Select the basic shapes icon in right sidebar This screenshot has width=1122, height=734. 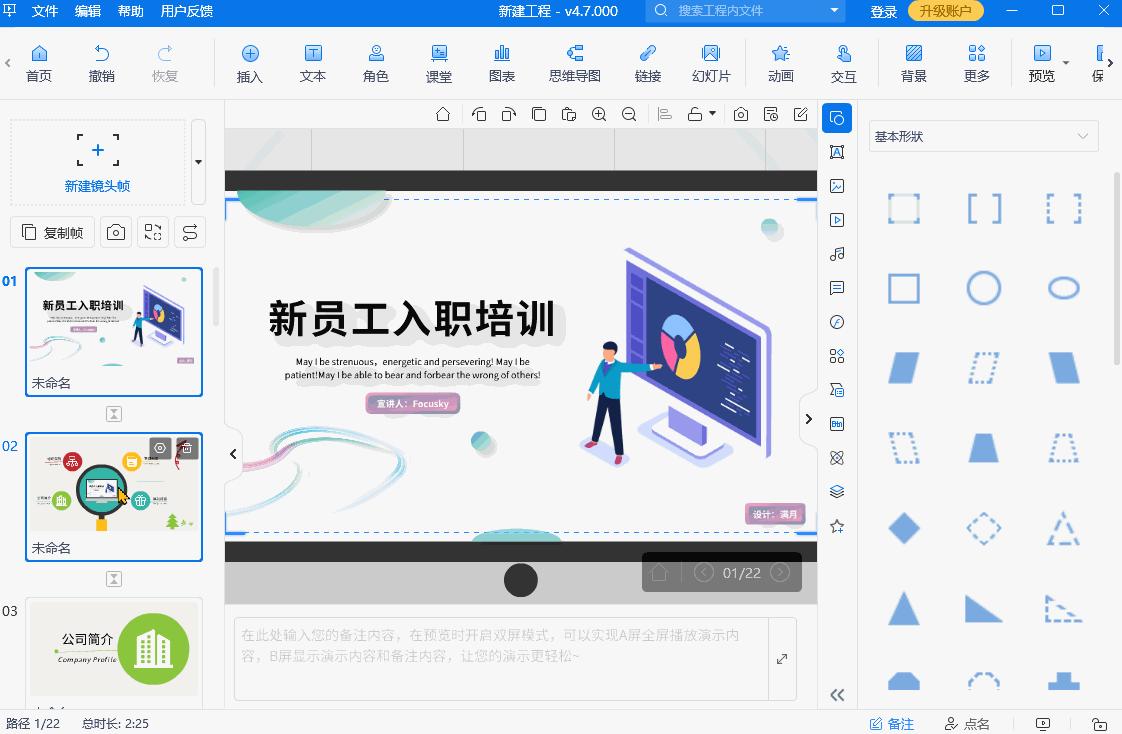837,117
